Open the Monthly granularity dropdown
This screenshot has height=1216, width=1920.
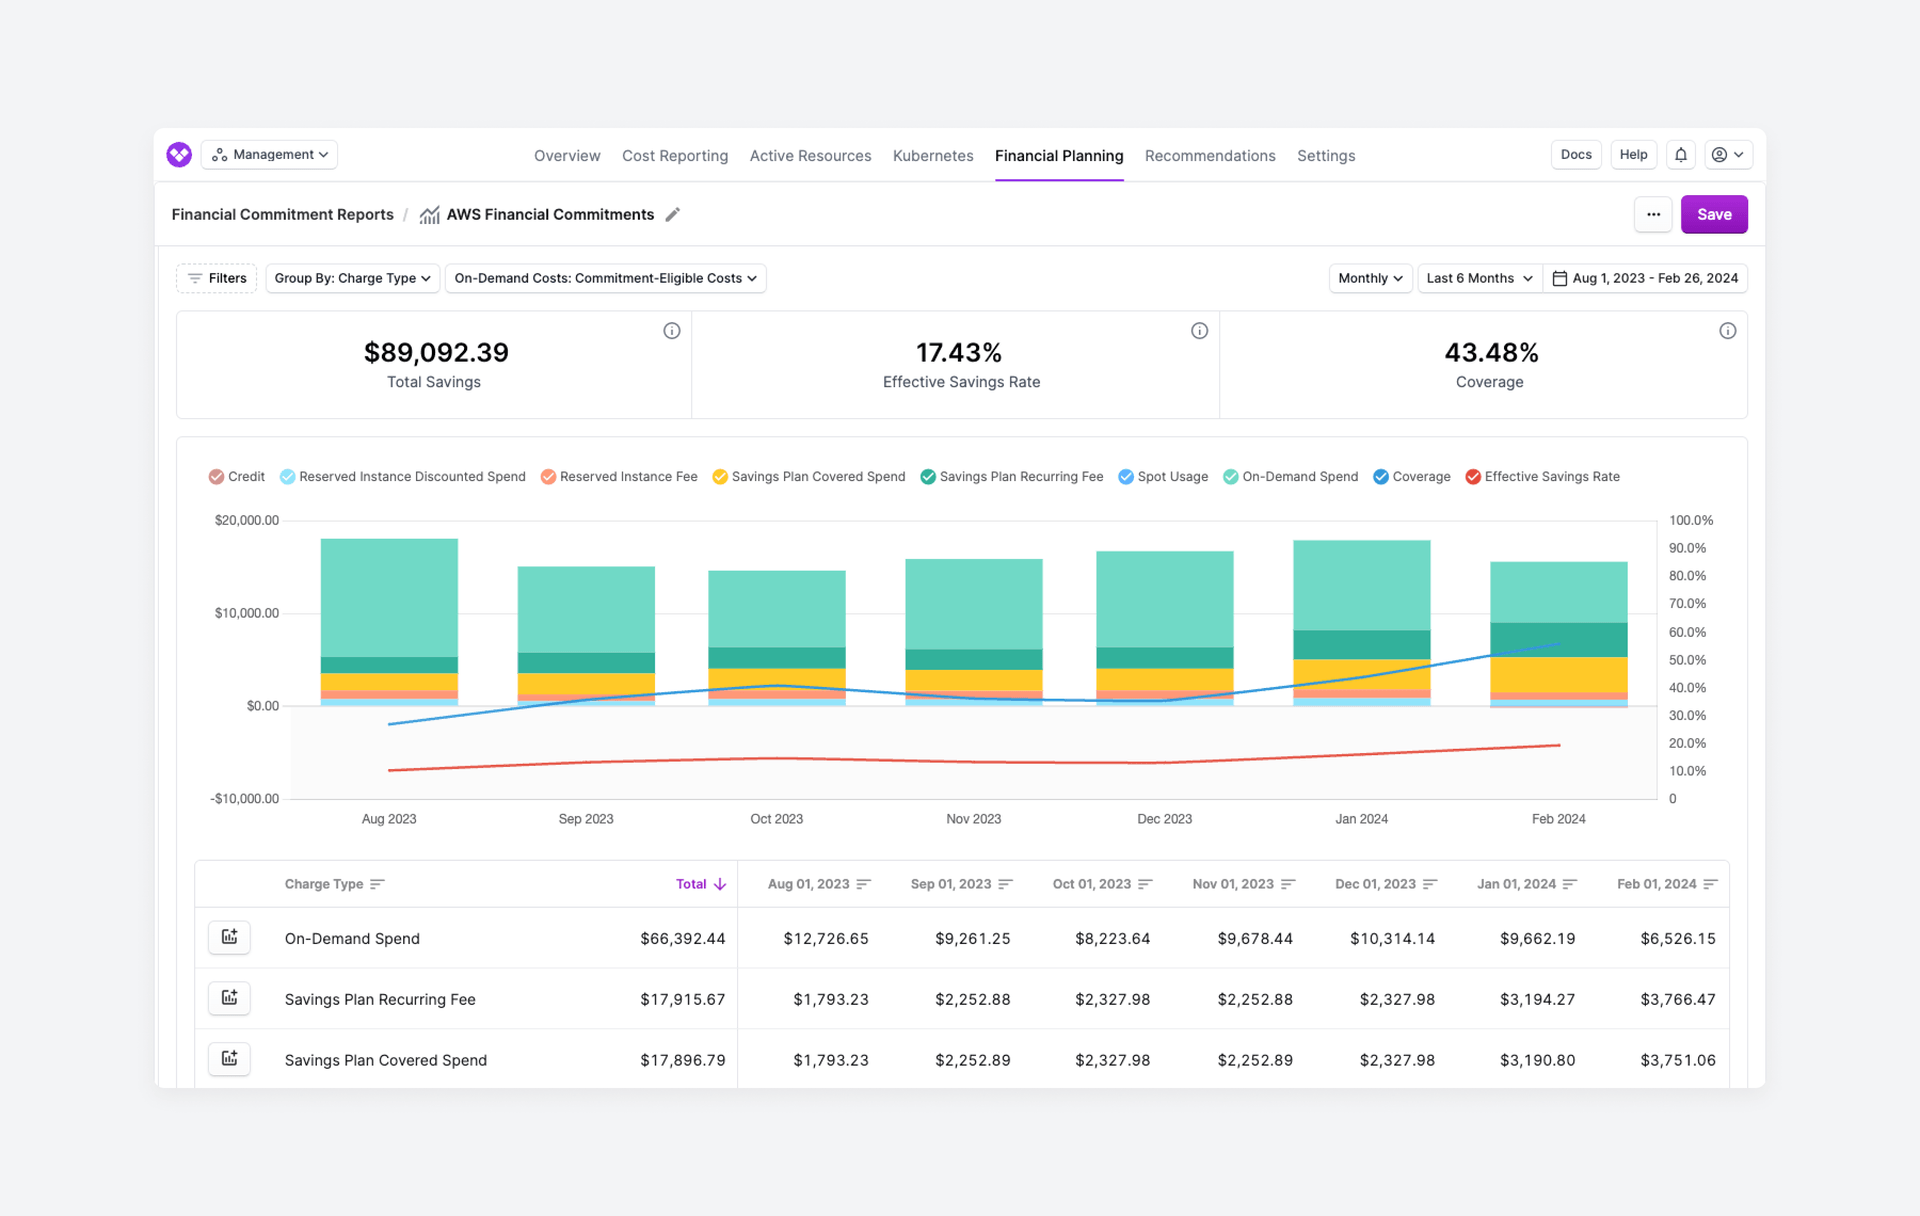click(x=1370, y=278)
